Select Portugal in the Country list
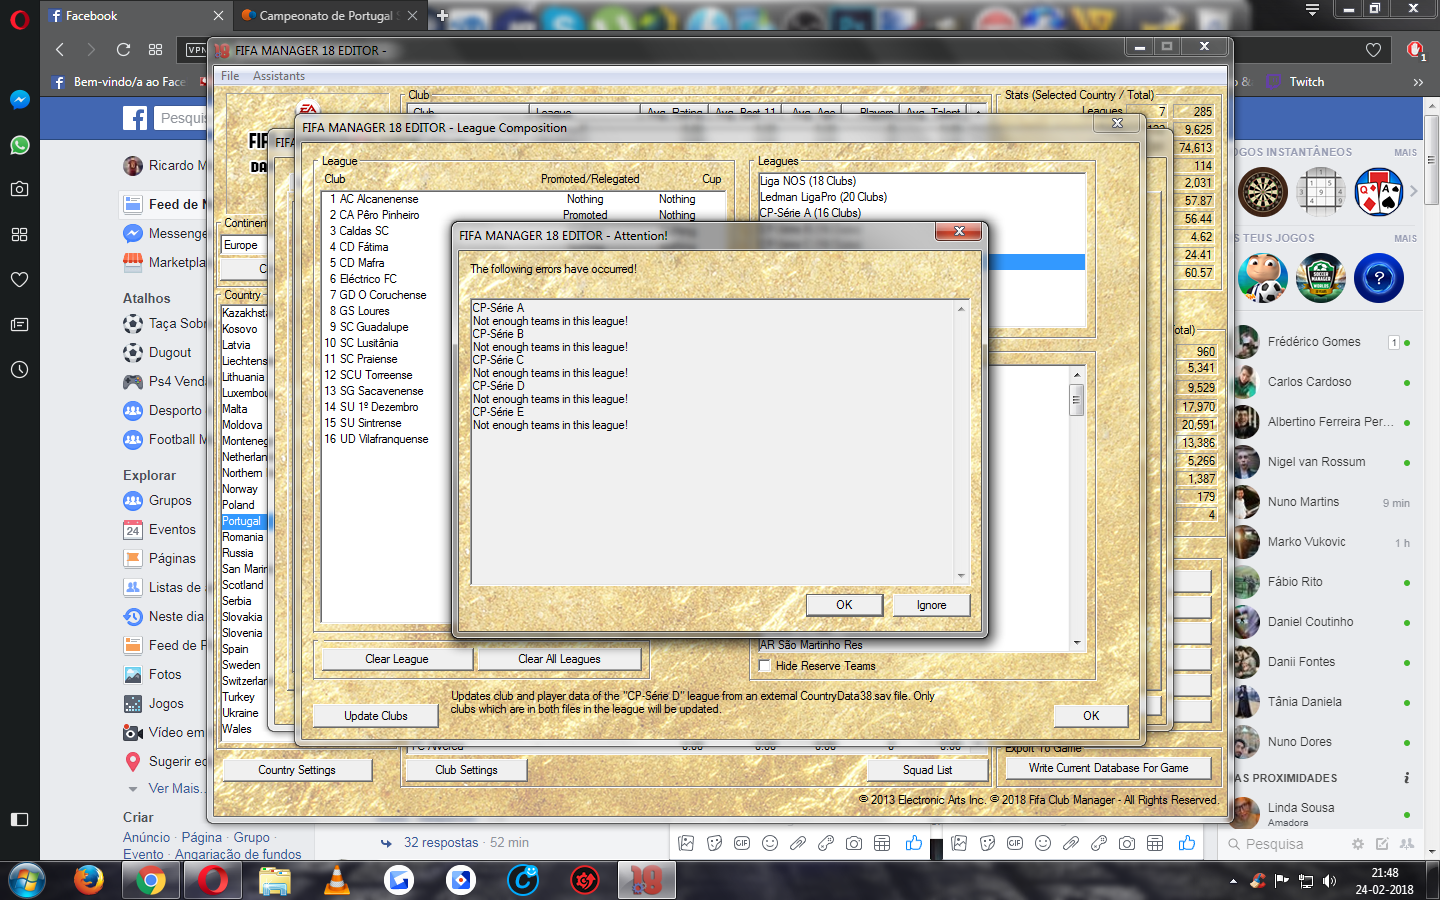Screen dimensions: 1440x900 click(x=242, y=521)
